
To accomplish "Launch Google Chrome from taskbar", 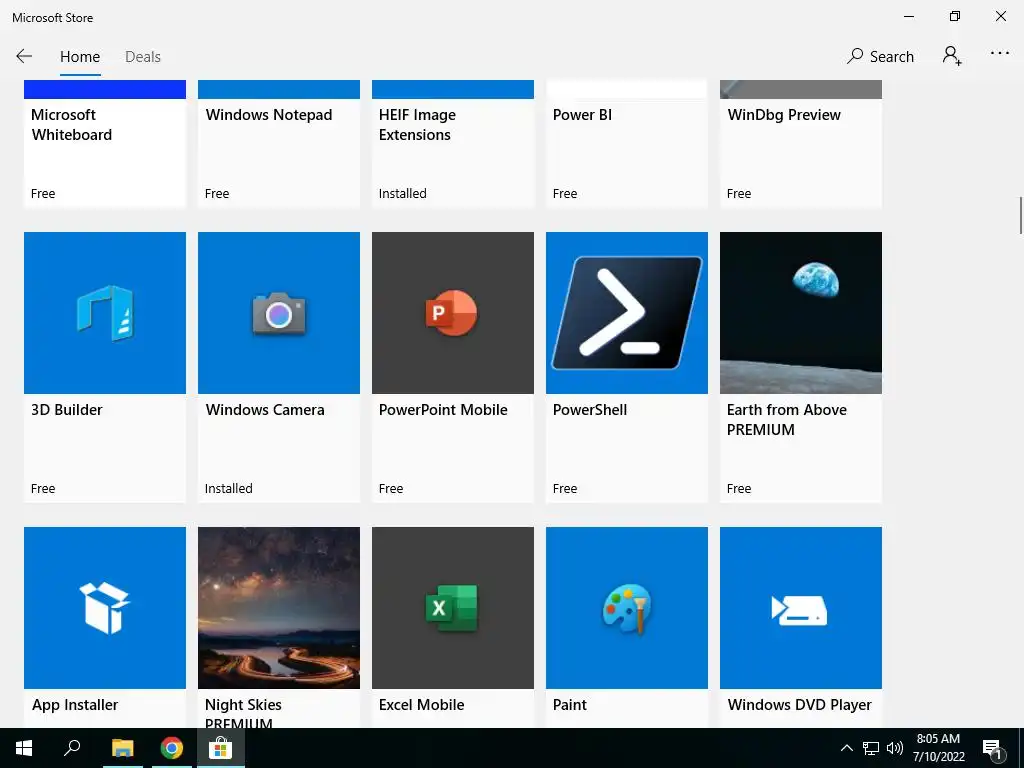I will [171, 748].
